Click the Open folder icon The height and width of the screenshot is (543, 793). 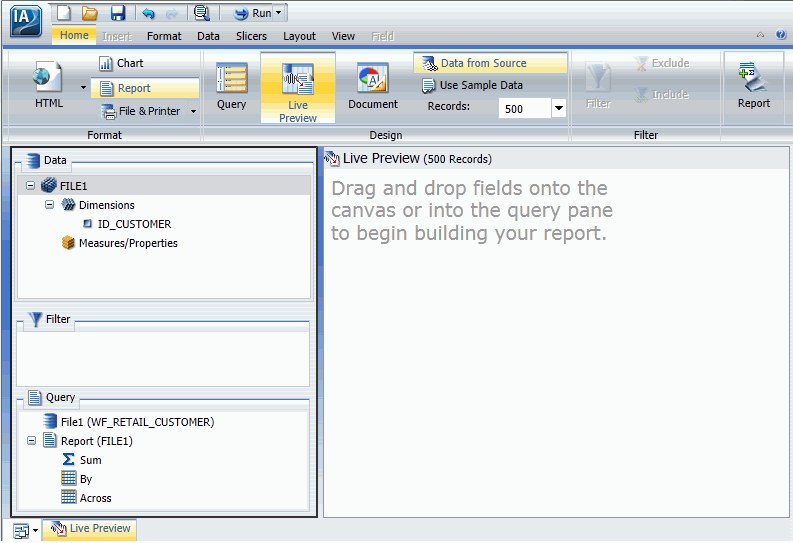click(90, 13)
